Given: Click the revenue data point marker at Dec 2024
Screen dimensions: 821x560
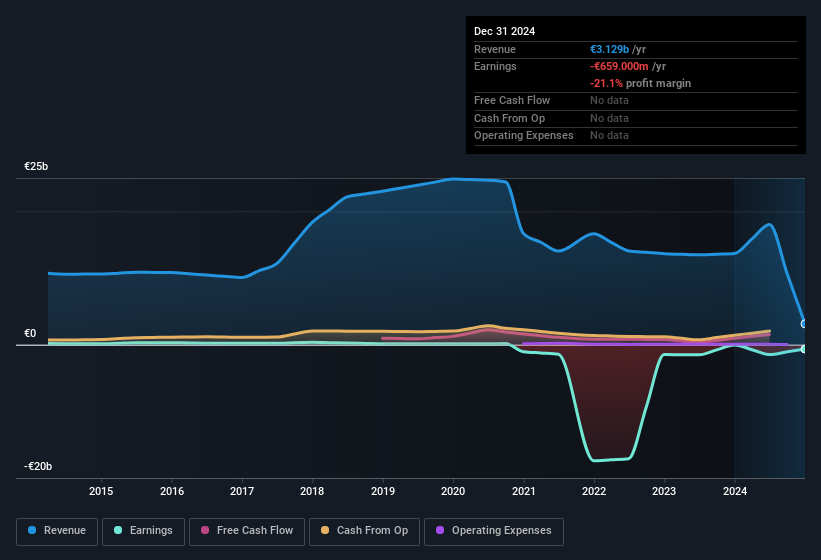Looking at the screenshot, I should pyautogui.click(x=804, y=324).
